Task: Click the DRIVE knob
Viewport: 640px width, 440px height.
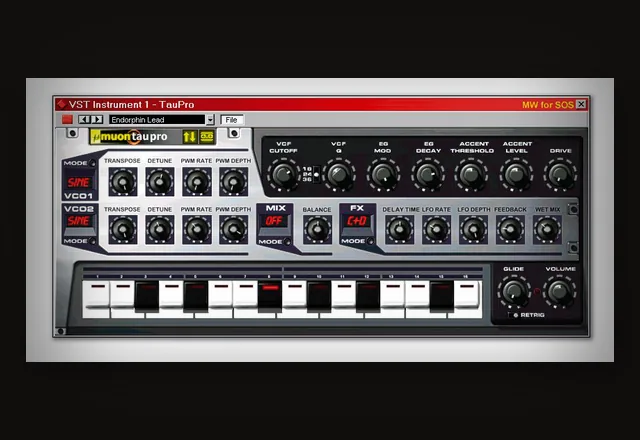Action: (x=560, y=175)
